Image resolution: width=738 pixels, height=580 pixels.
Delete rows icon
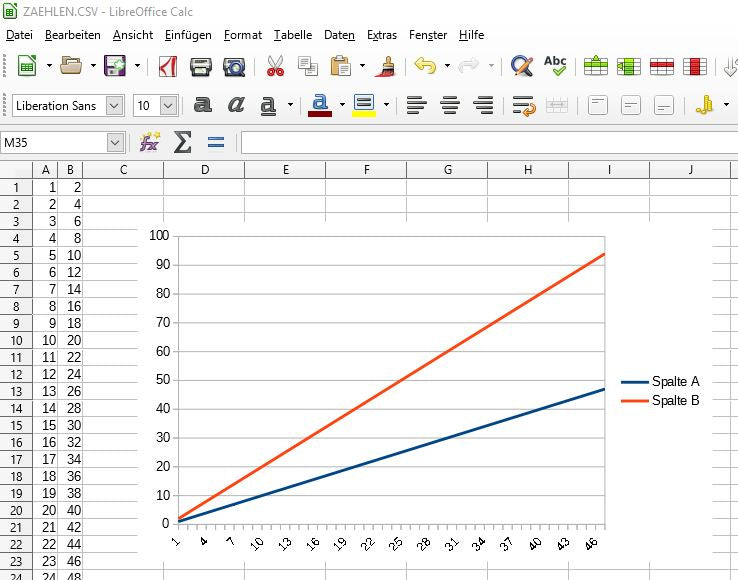[662, 66]
